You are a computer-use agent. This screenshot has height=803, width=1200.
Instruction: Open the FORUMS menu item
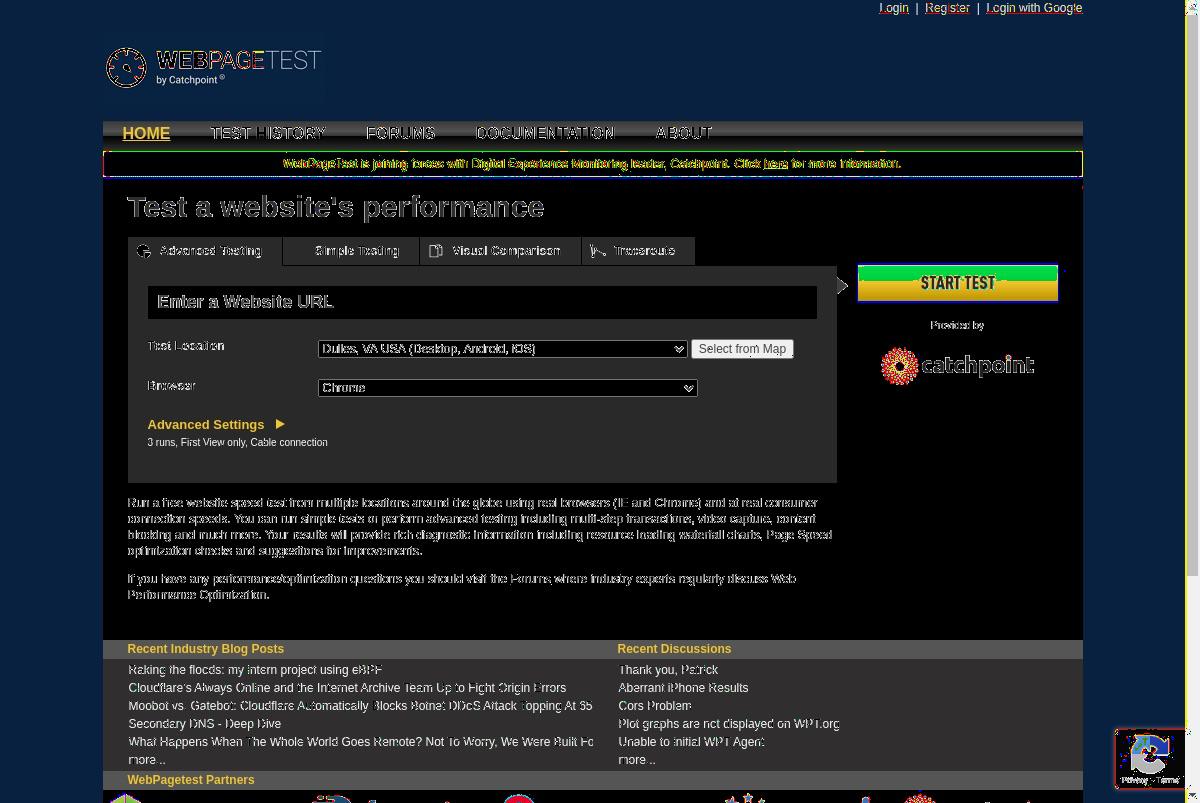point(400,133)
